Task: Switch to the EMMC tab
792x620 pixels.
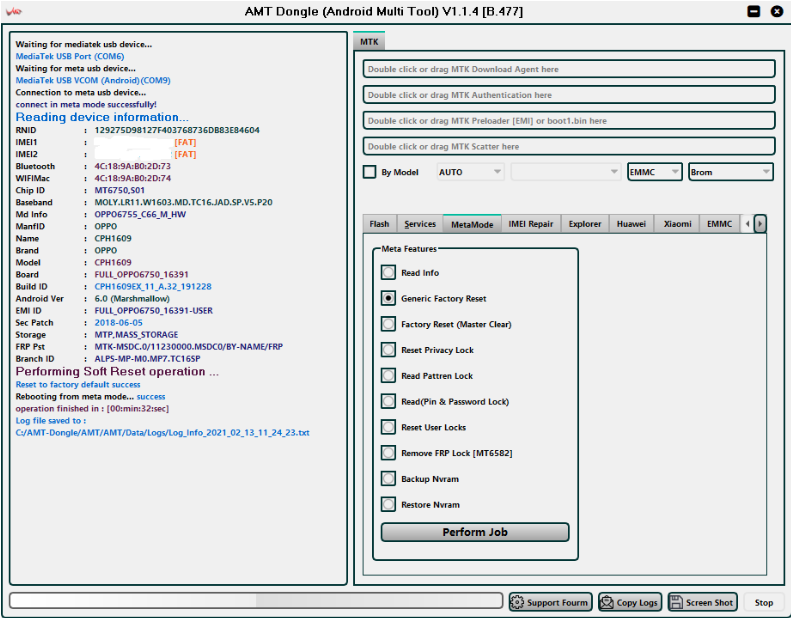Action: pyautogui.click(x=719, y=224)
